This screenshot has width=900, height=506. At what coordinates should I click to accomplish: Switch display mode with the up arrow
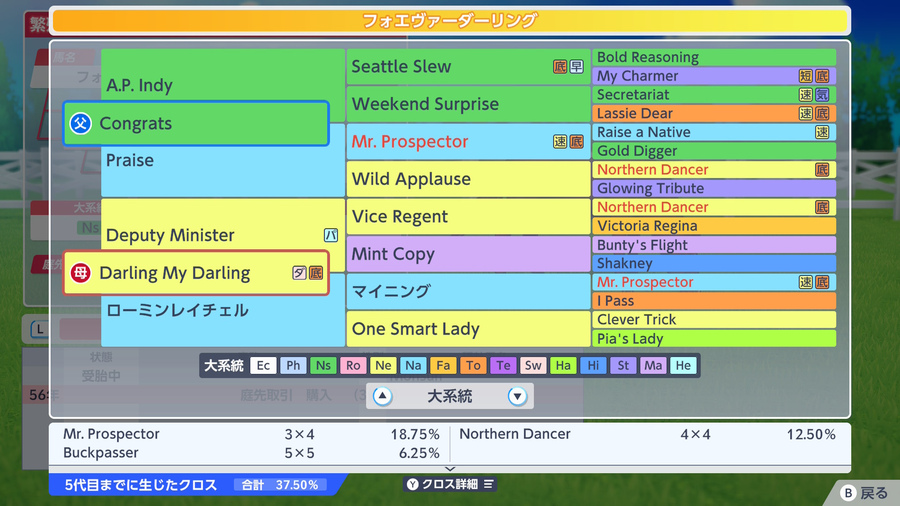(382, 396)
